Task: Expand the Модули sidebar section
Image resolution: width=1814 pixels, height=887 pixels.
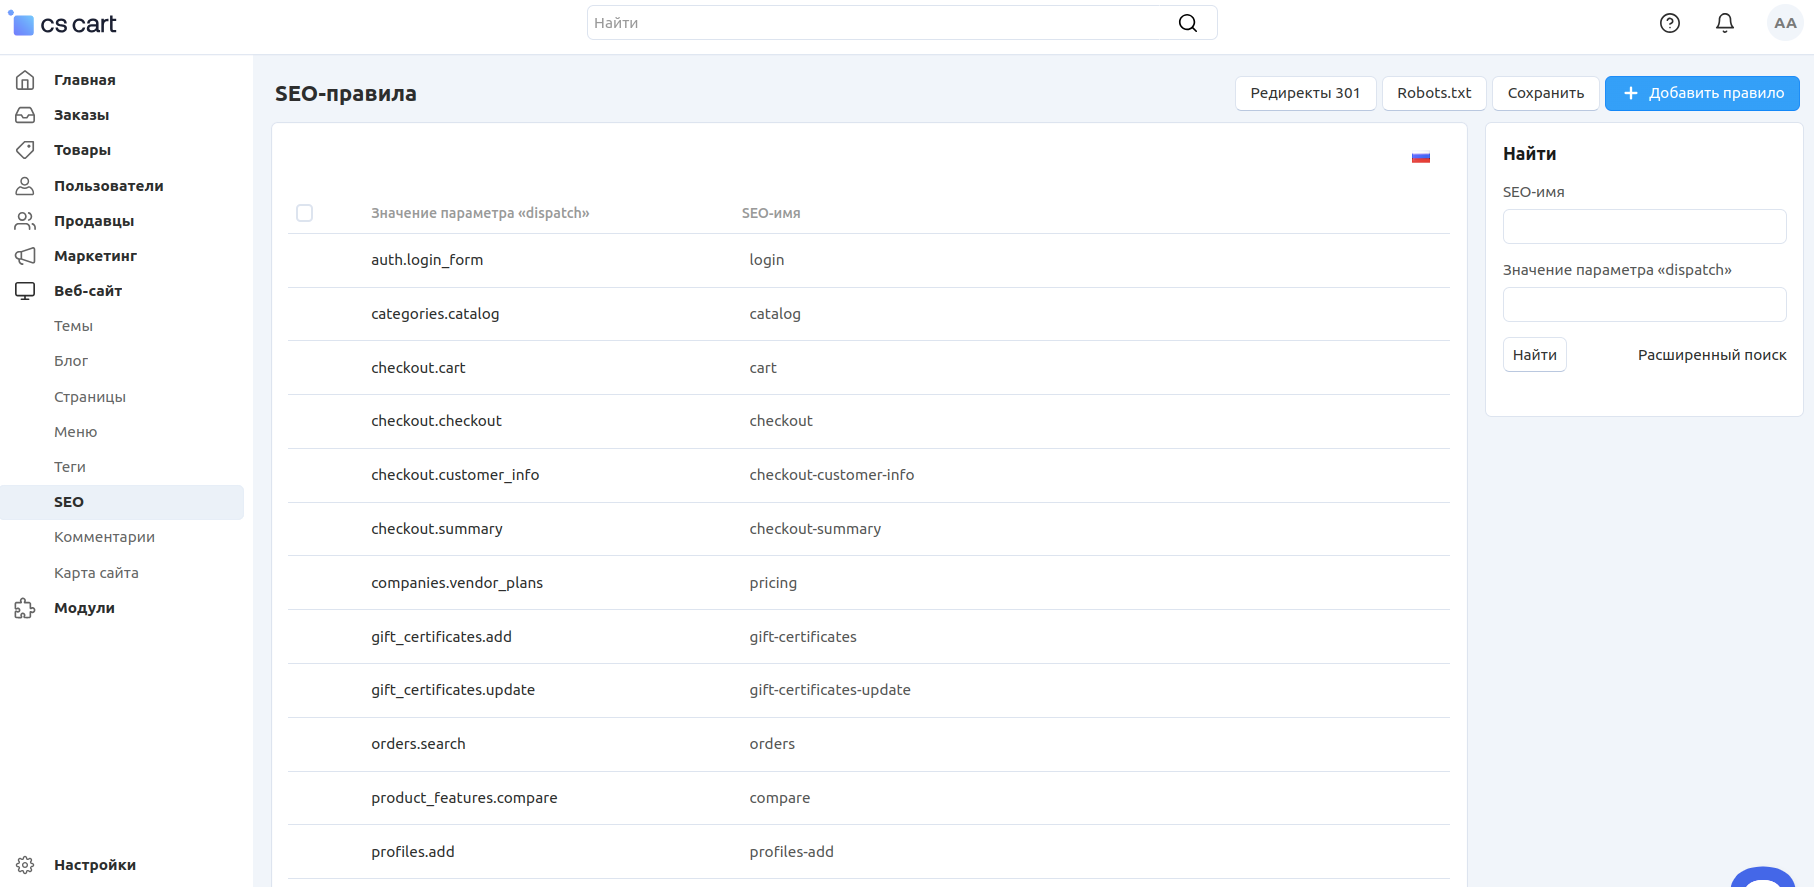Action: (x=84, y=608)
